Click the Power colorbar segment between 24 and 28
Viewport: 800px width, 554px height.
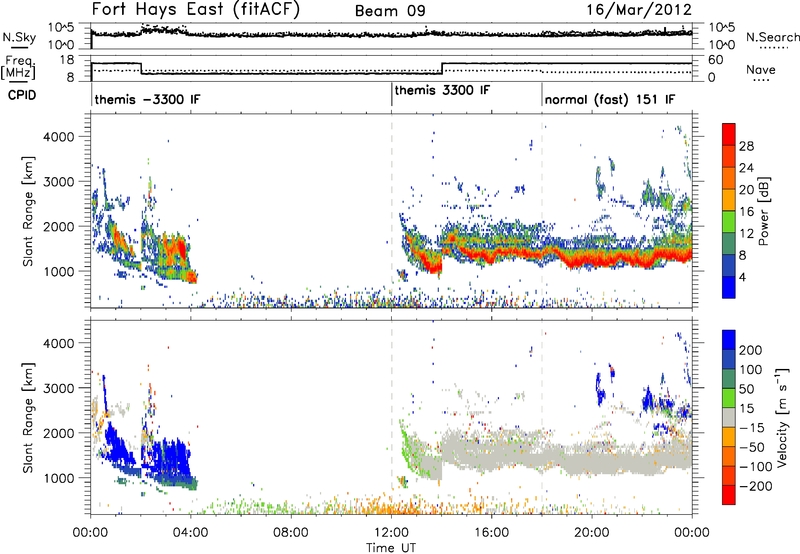click(x=729, y=156)
